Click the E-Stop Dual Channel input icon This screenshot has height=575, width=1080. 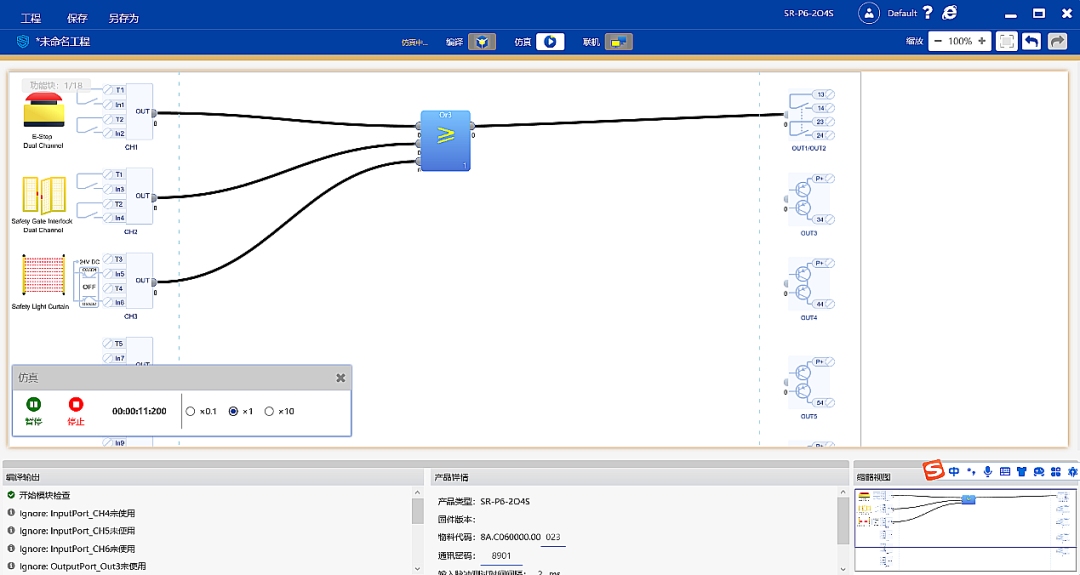[43, 111]
